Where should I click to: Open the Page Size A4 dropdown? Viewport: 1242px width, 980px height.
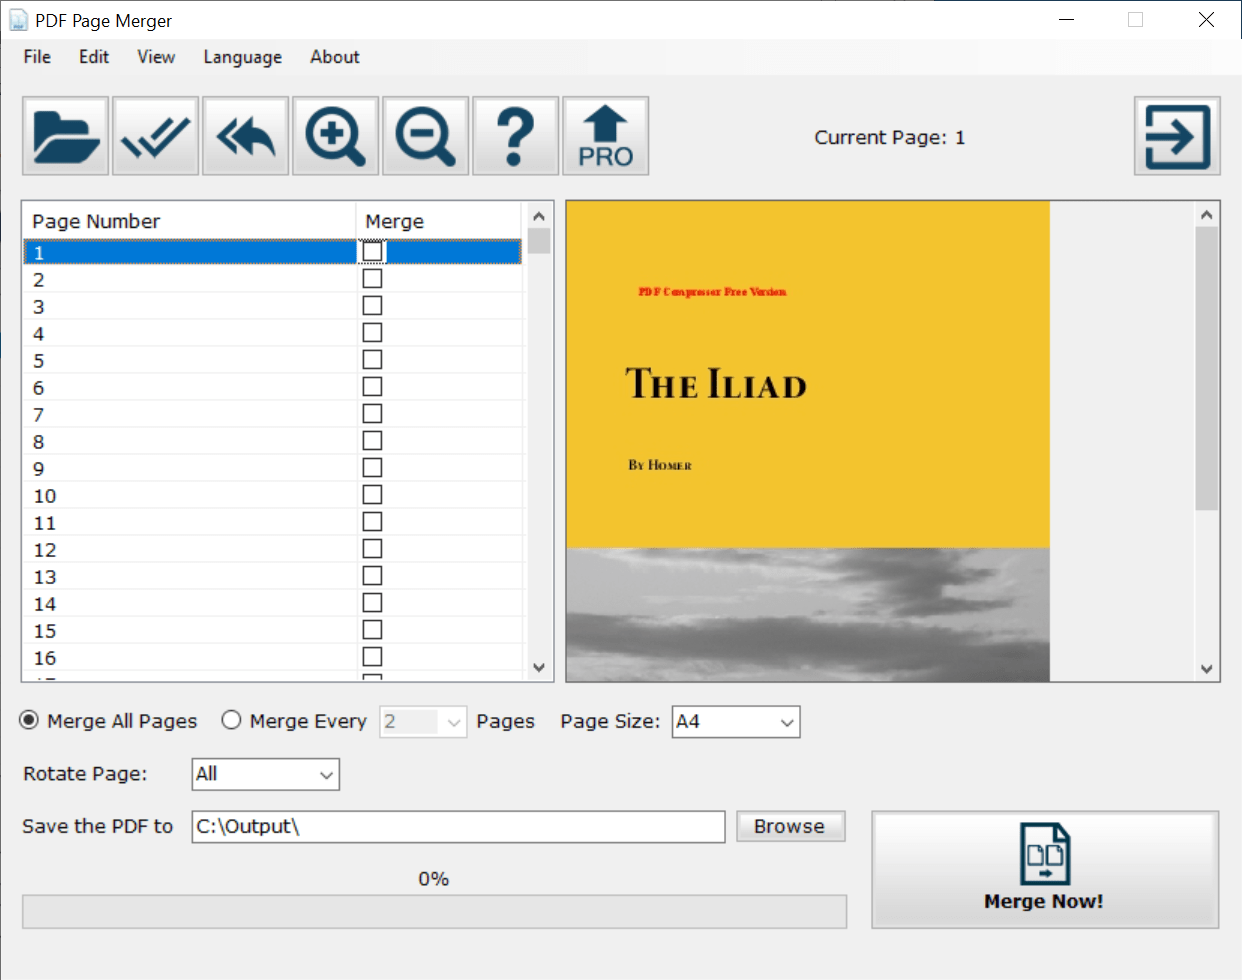[x=736, y=722]
